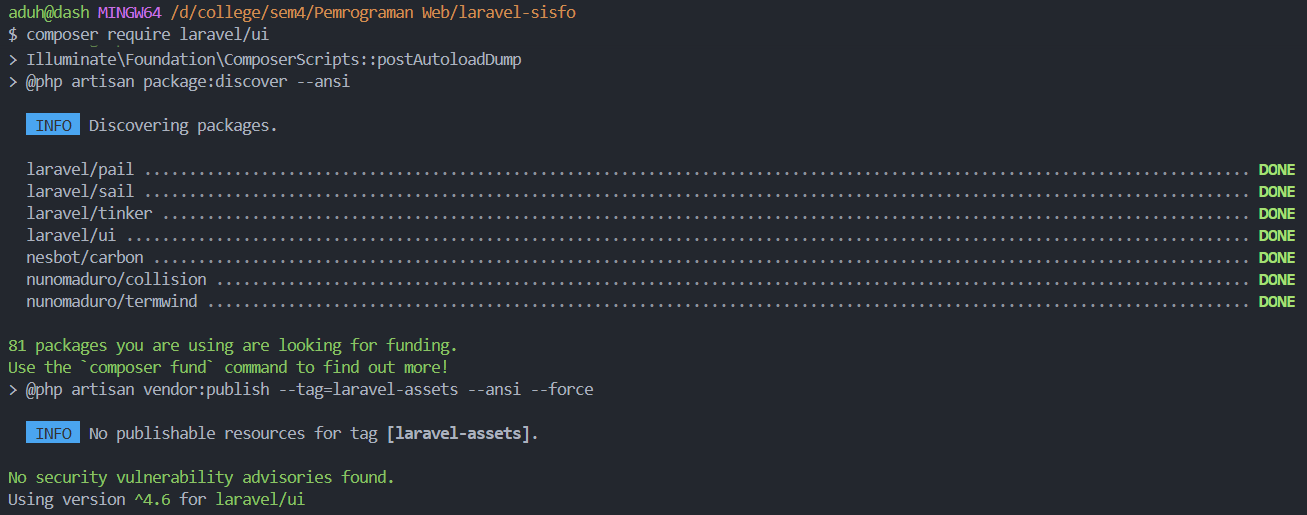
Task: Click the 'composer require laravel/ui' command line
Action: pyautogui.click(x=147, y=35)
